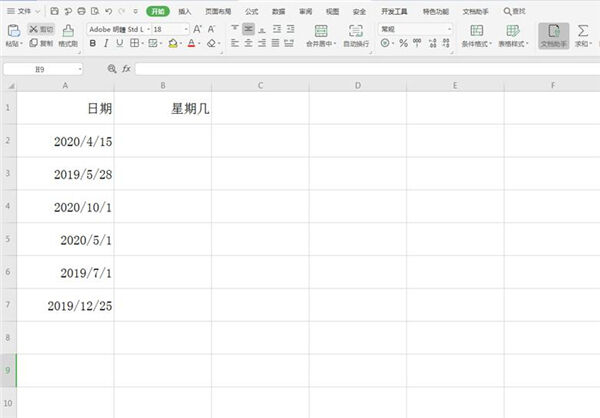Click the Paste clipboard icon
Viewport: 600px width, 418px height.
click(x=14, y=31)
